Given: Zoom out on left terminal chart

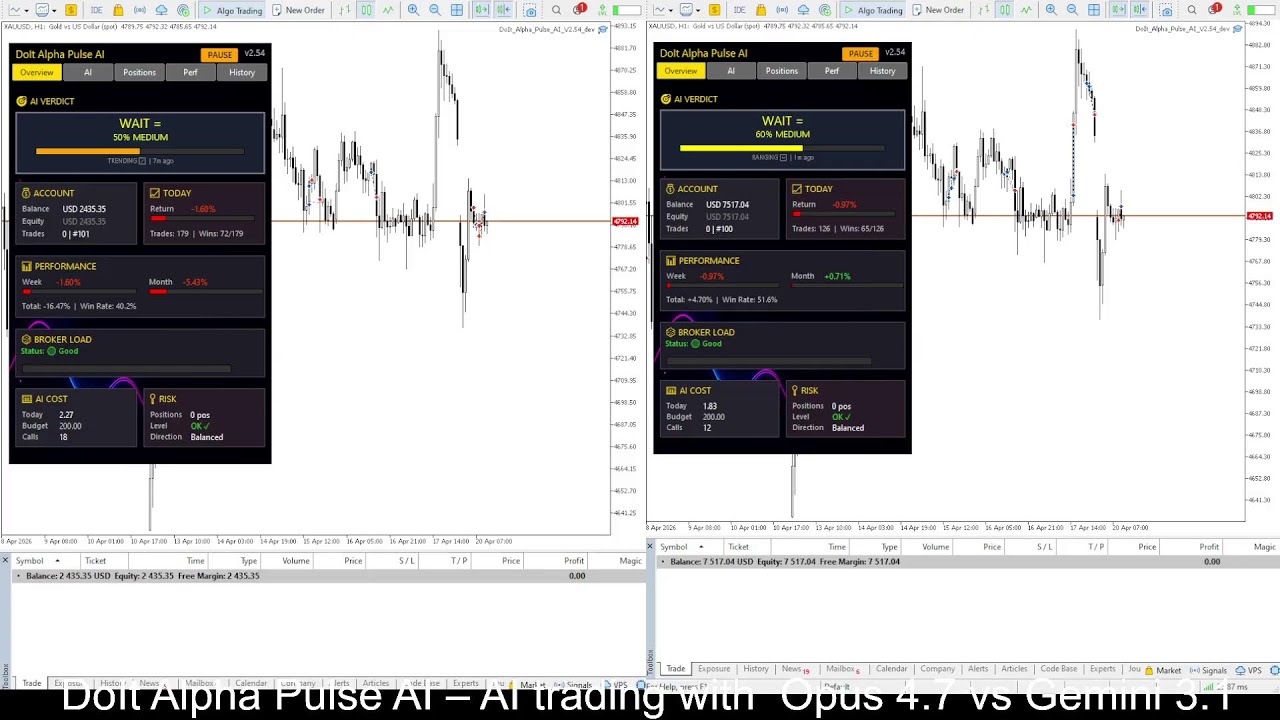Looking at the screenshot, I should [435, 10].
